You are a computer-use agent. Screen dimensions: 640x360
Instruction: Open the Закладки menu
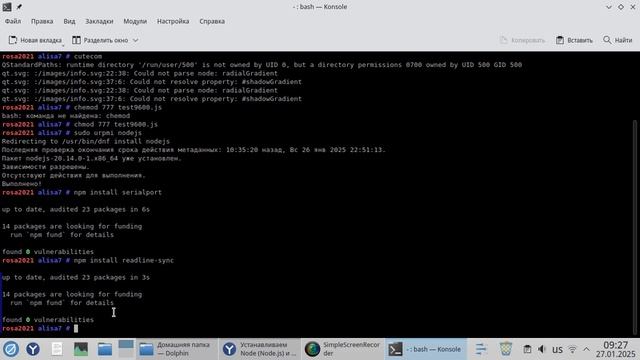99,21
